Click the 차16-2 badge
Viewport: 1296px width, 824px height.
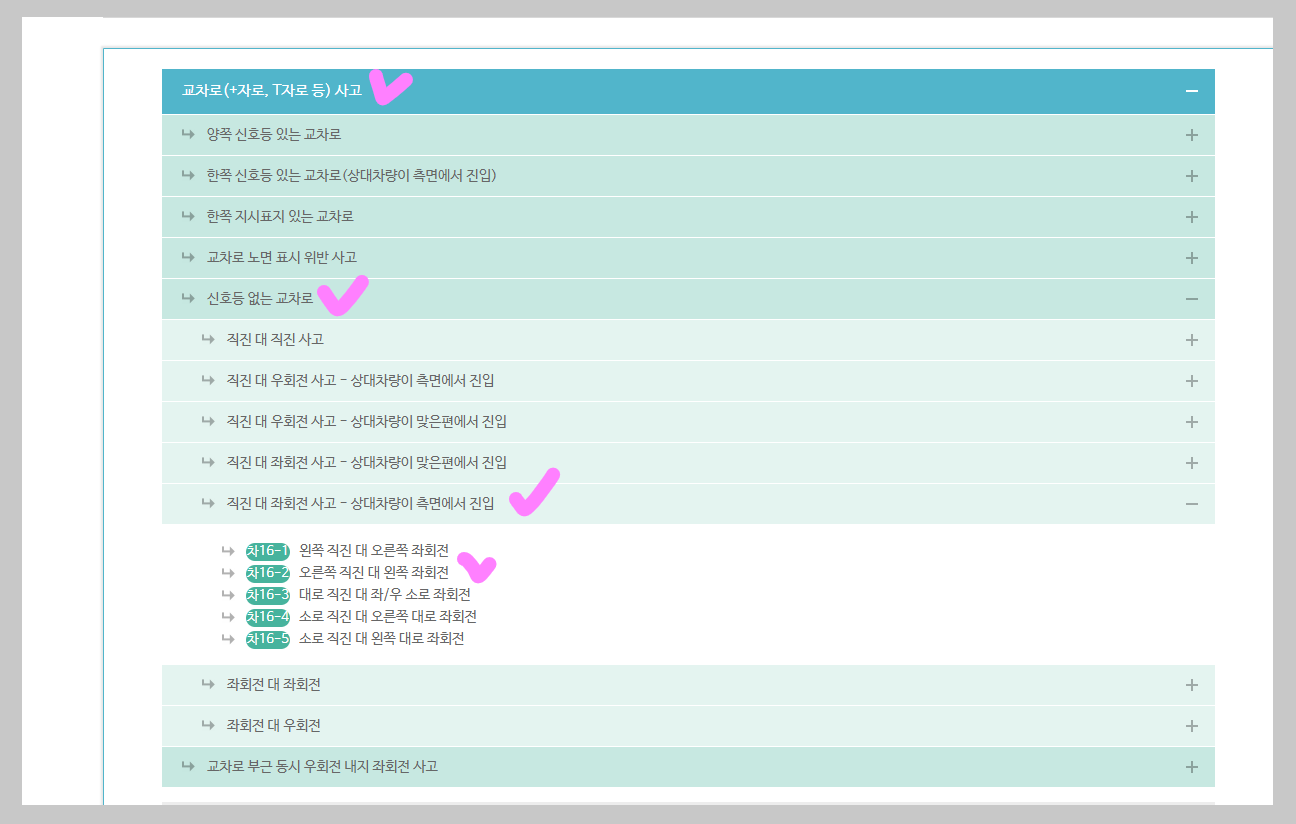click(x=268, y=573)
